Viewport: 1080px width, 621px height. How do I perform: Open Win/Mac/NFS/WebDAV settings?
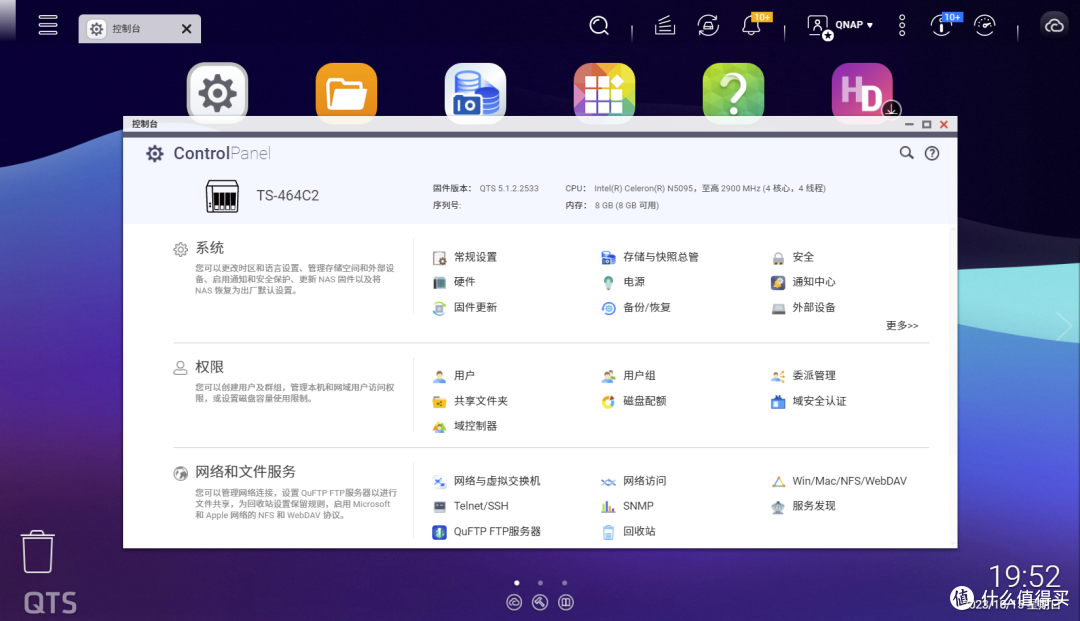839,481
